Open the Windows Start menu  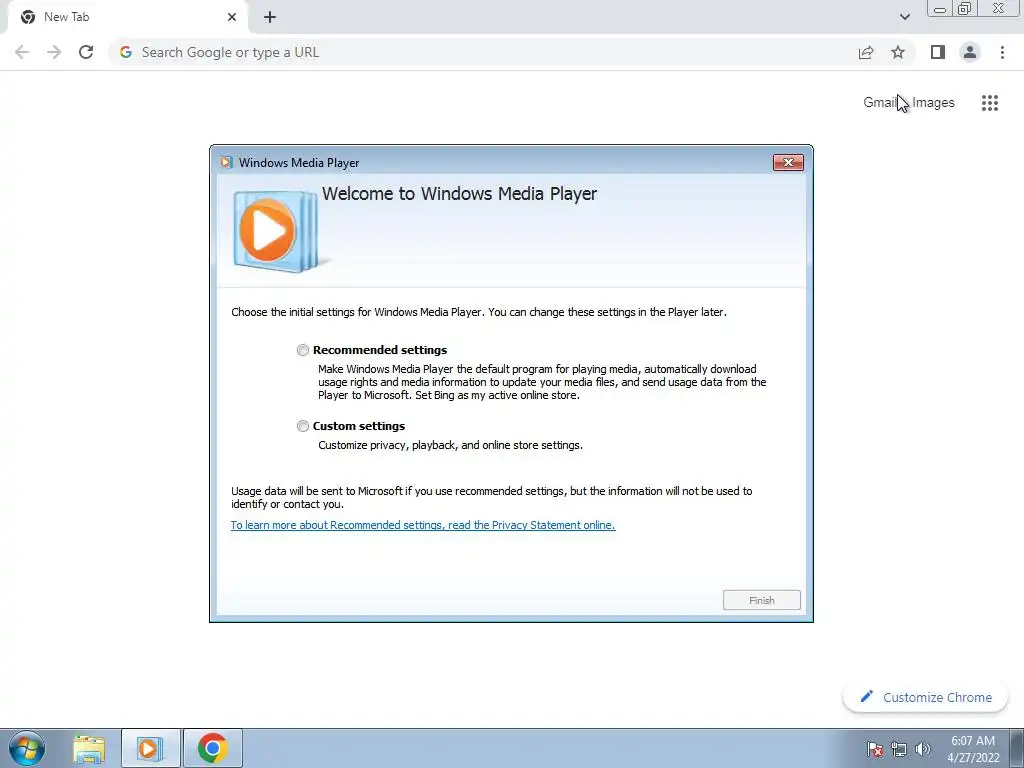[x=27, y=748]
